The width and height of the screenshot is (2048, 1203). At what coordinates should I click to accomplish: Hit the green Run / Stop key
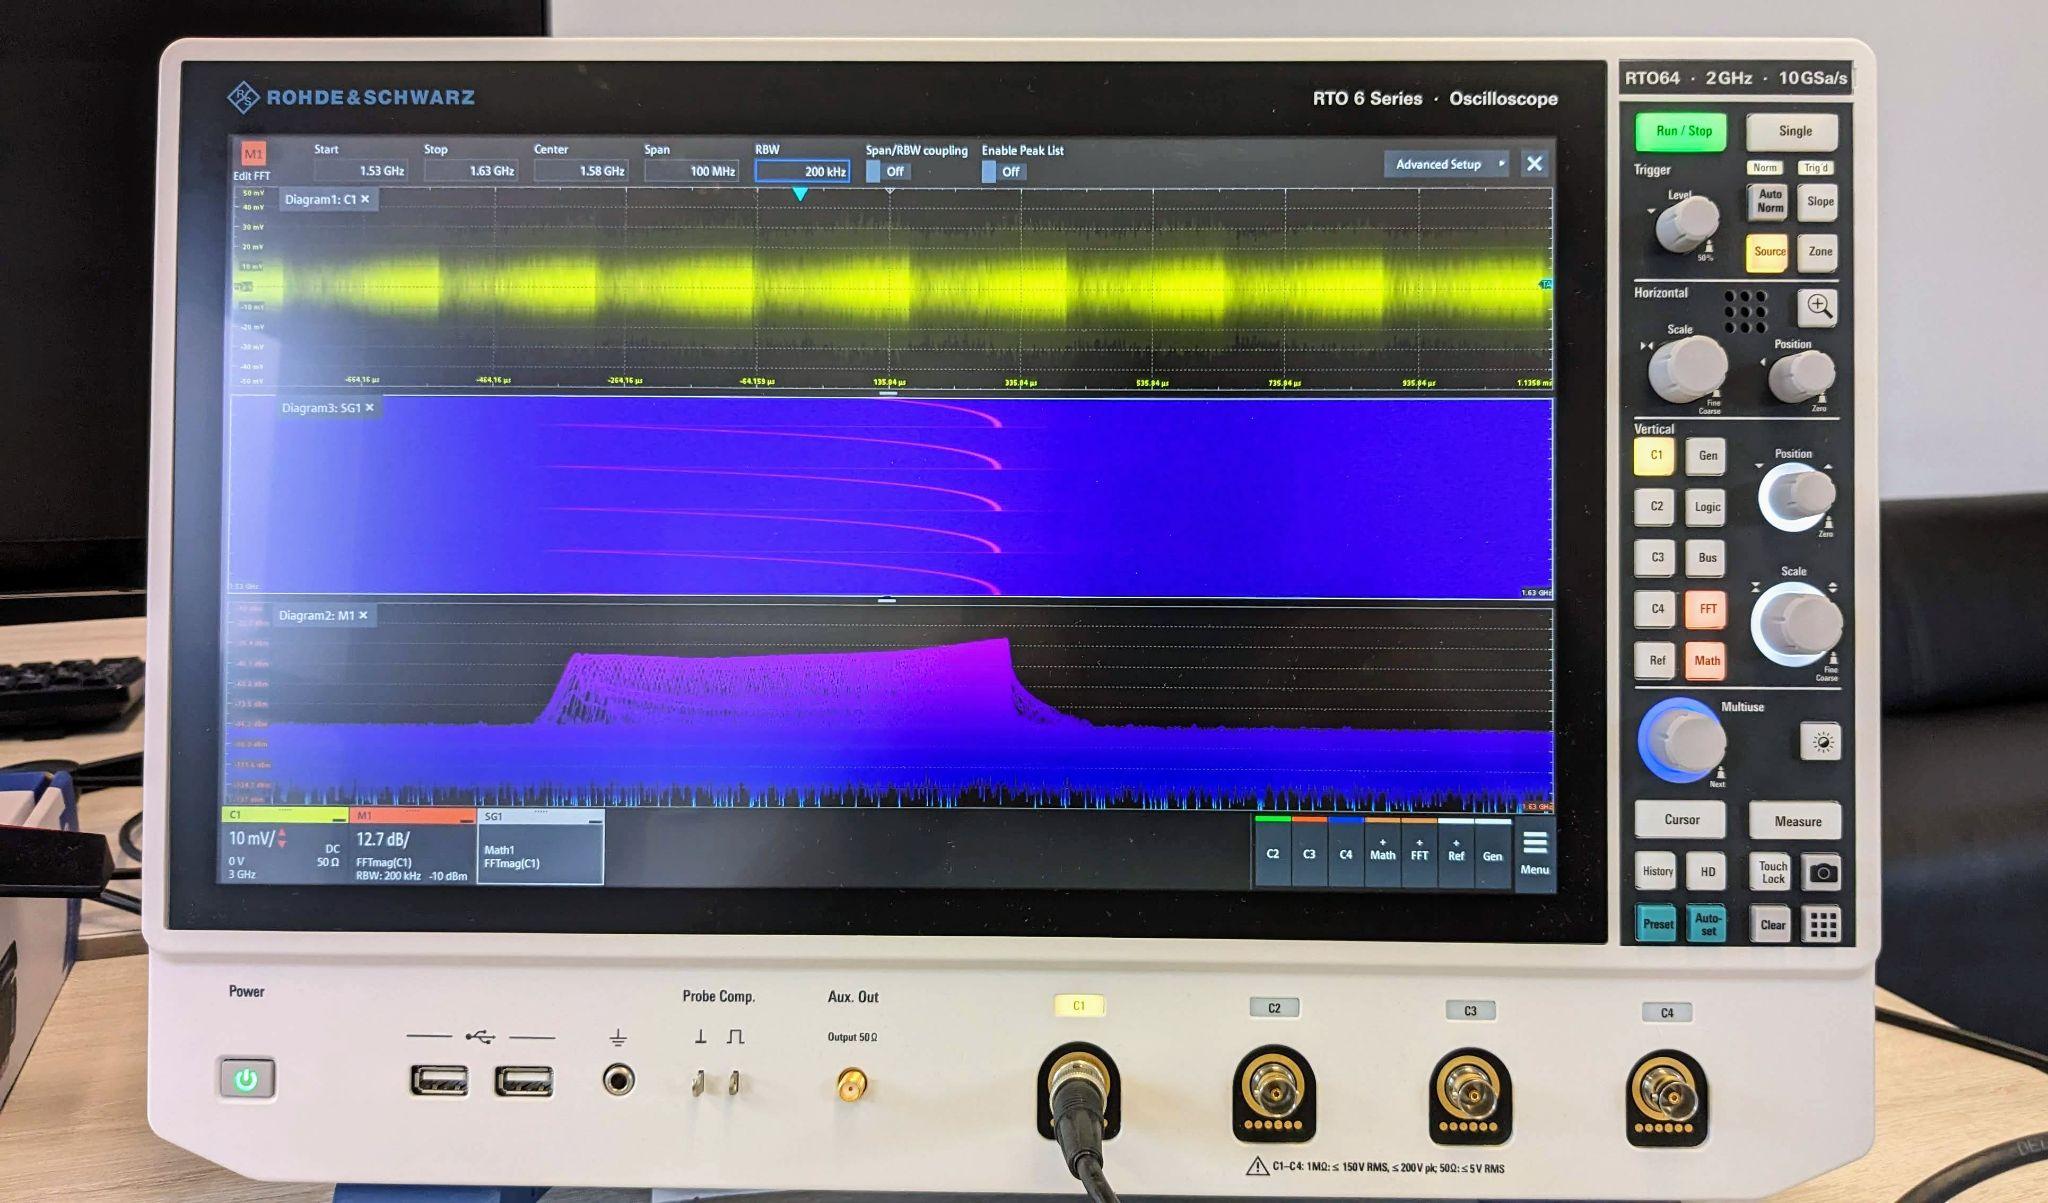point(1683,131)
